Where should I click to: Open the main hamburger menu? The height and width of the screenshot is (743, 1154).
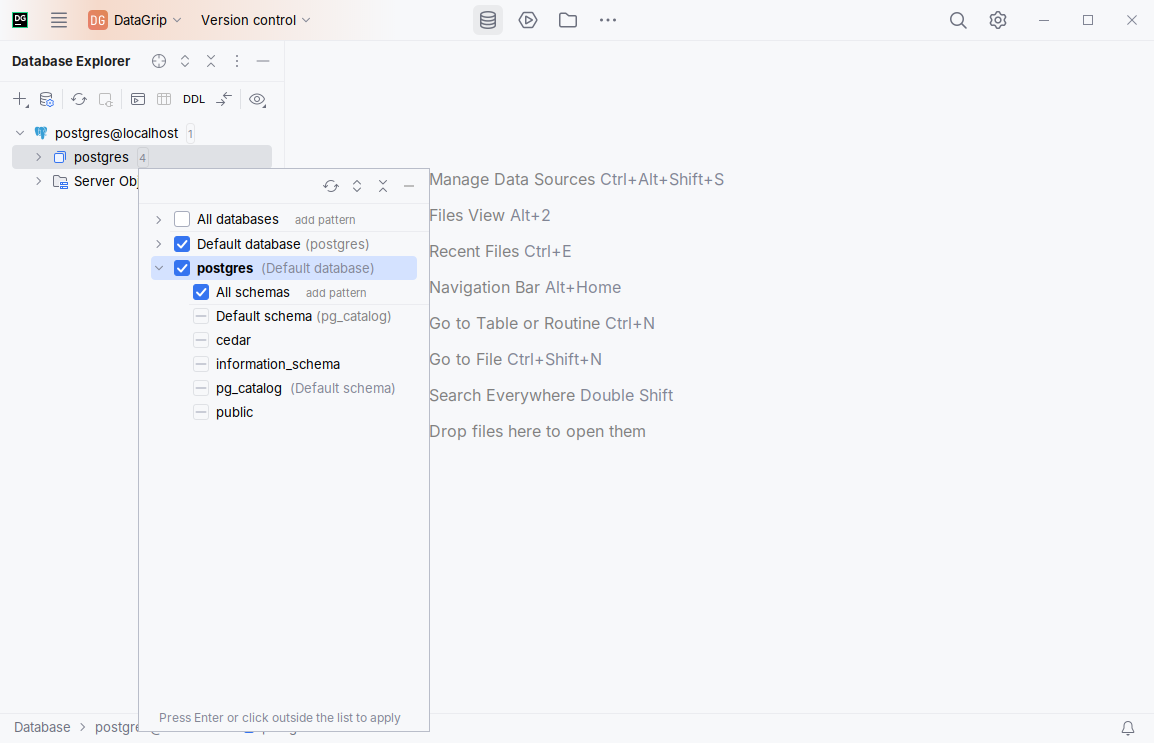click(59, 20)
